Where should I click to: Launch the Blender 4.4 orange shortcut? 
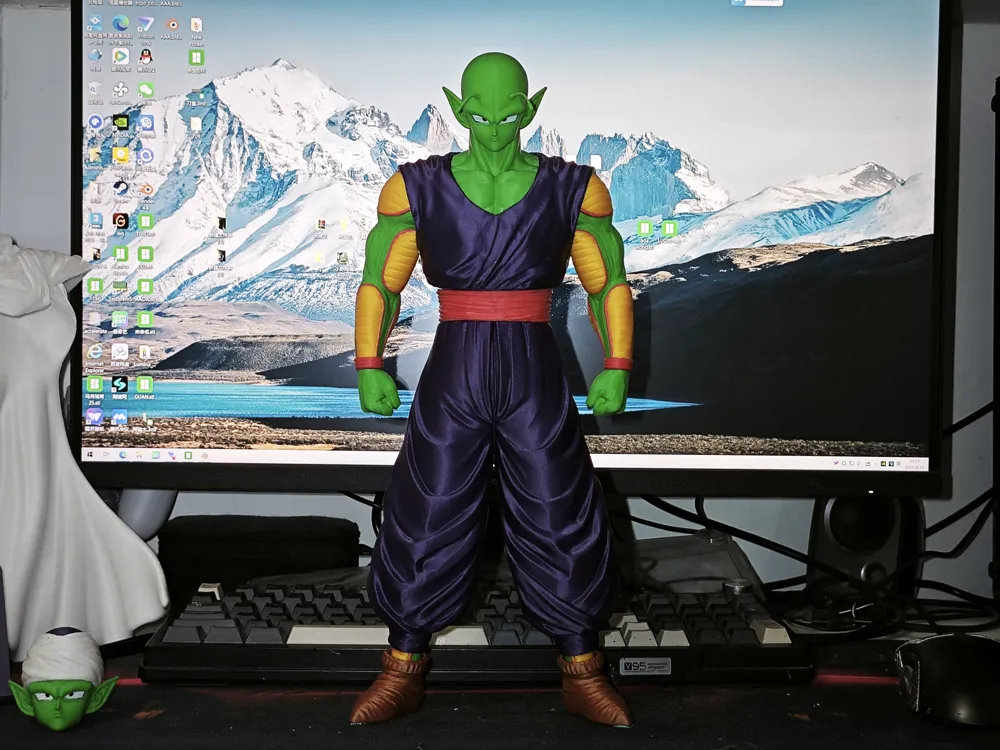click(x=146, y=189)
